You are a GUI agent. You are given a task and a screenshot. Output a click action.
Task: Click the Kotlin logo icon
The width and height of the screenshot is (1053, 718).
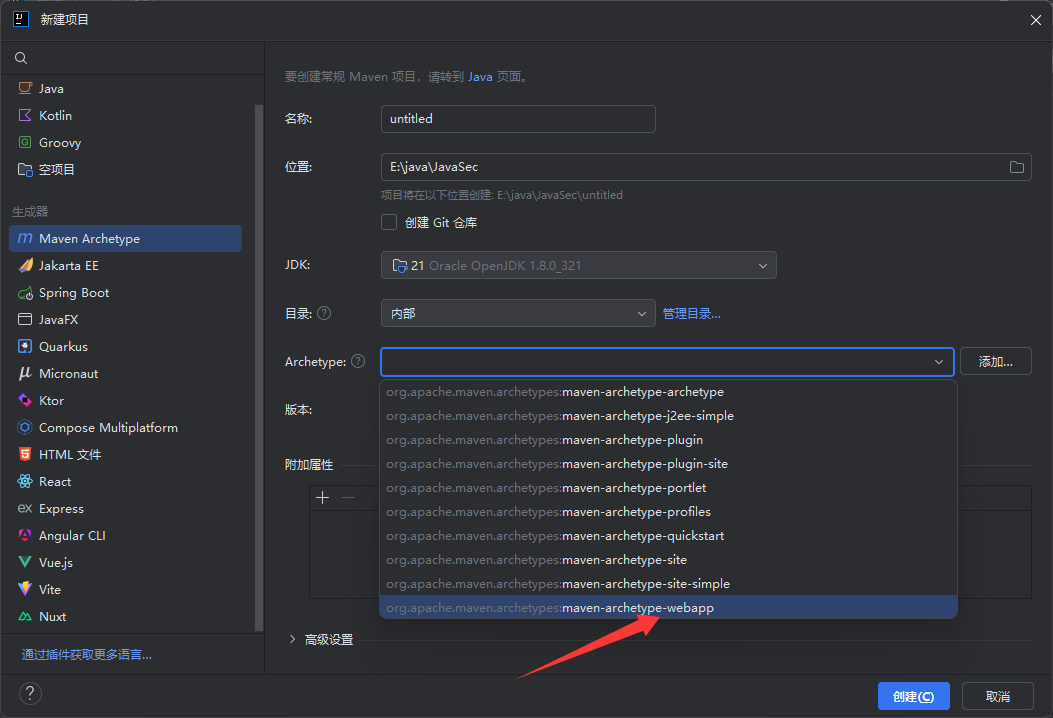[x=25, y=115]
